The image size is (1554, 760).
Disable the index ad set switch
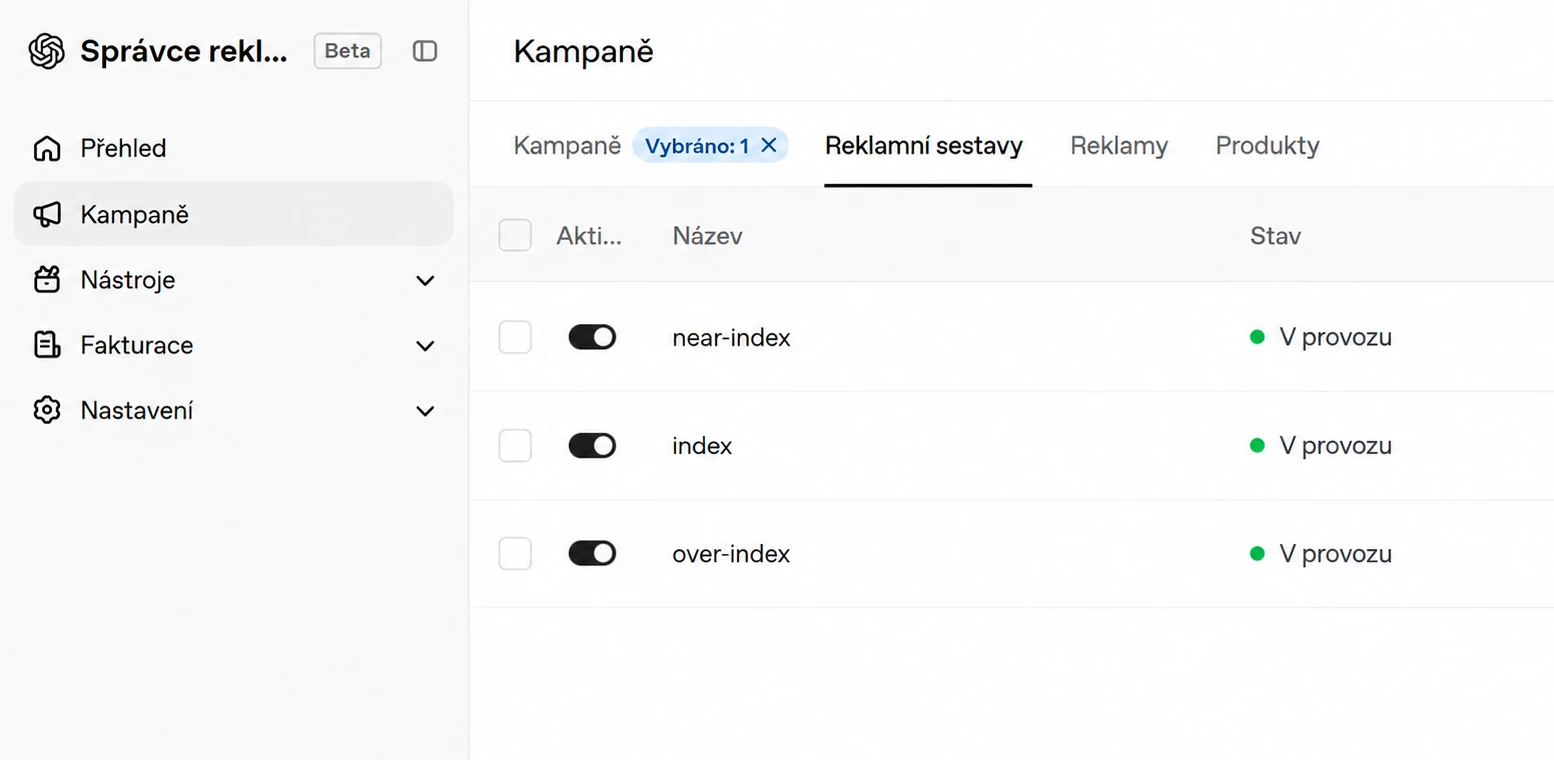592,445
